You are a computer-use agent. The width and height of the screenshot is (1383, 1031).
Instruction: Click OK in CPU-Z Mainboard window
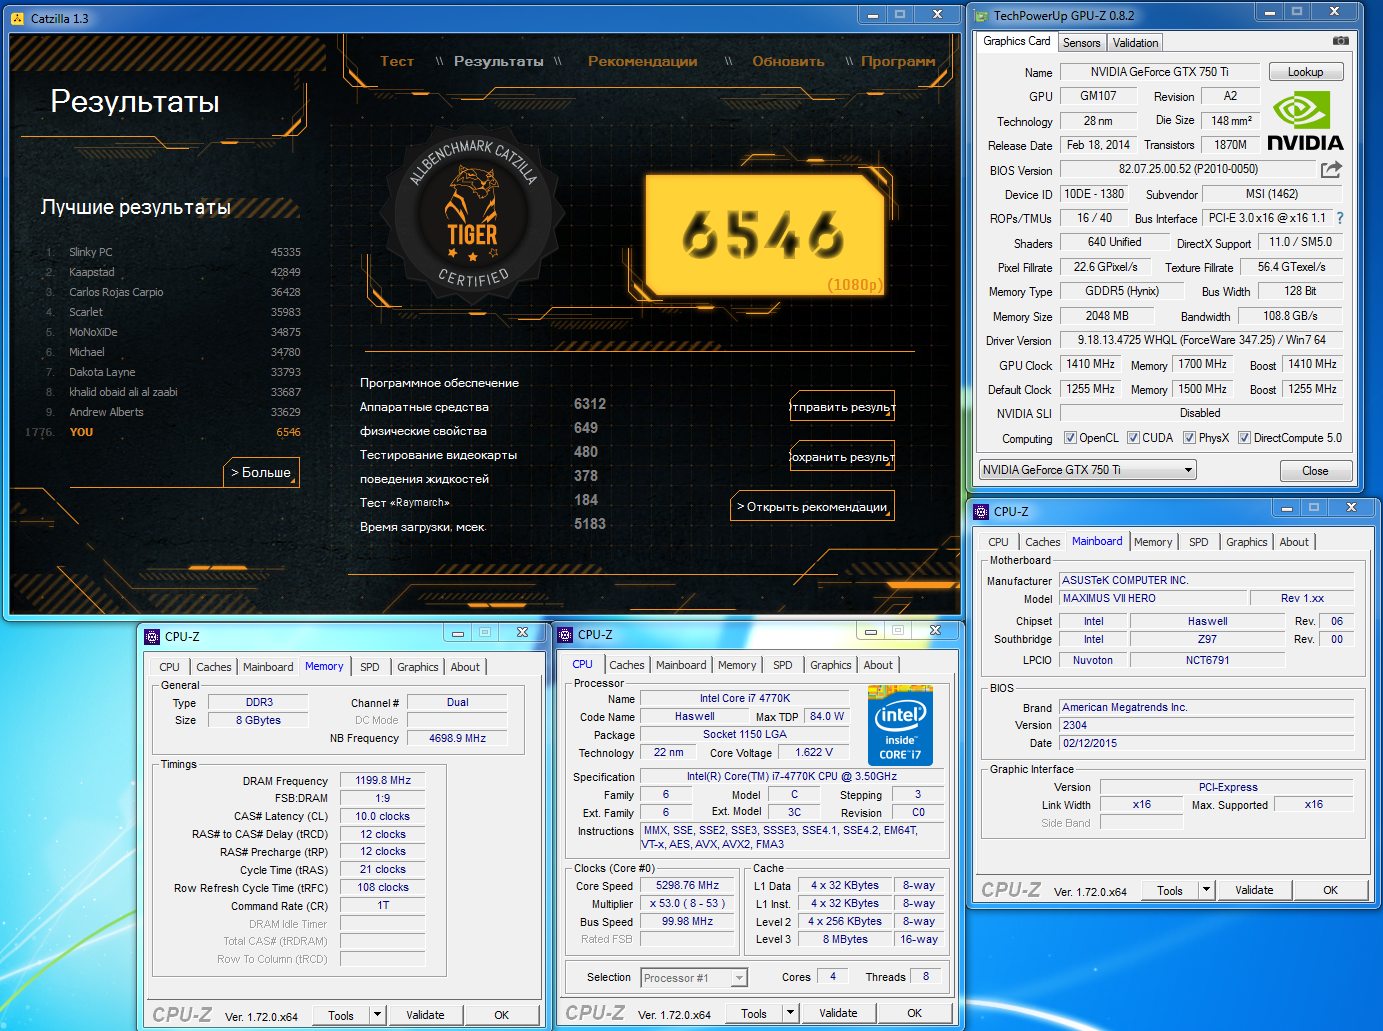(x=1330, y=890)
